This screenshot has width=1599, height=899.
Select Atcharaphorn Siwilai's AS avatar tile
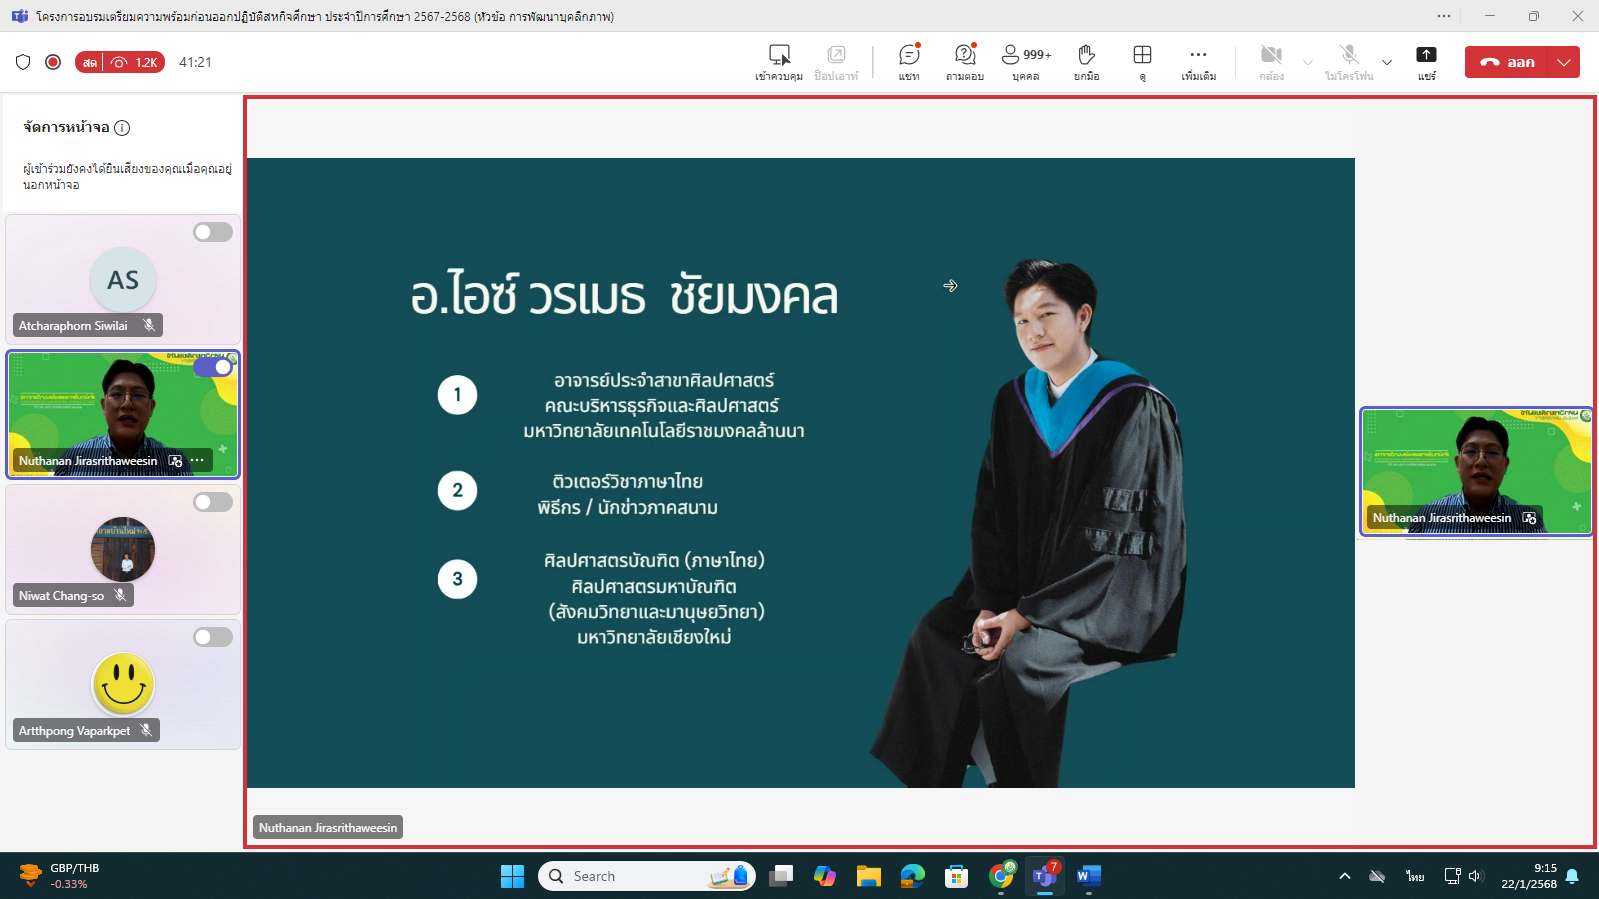[x=123, y=280]
